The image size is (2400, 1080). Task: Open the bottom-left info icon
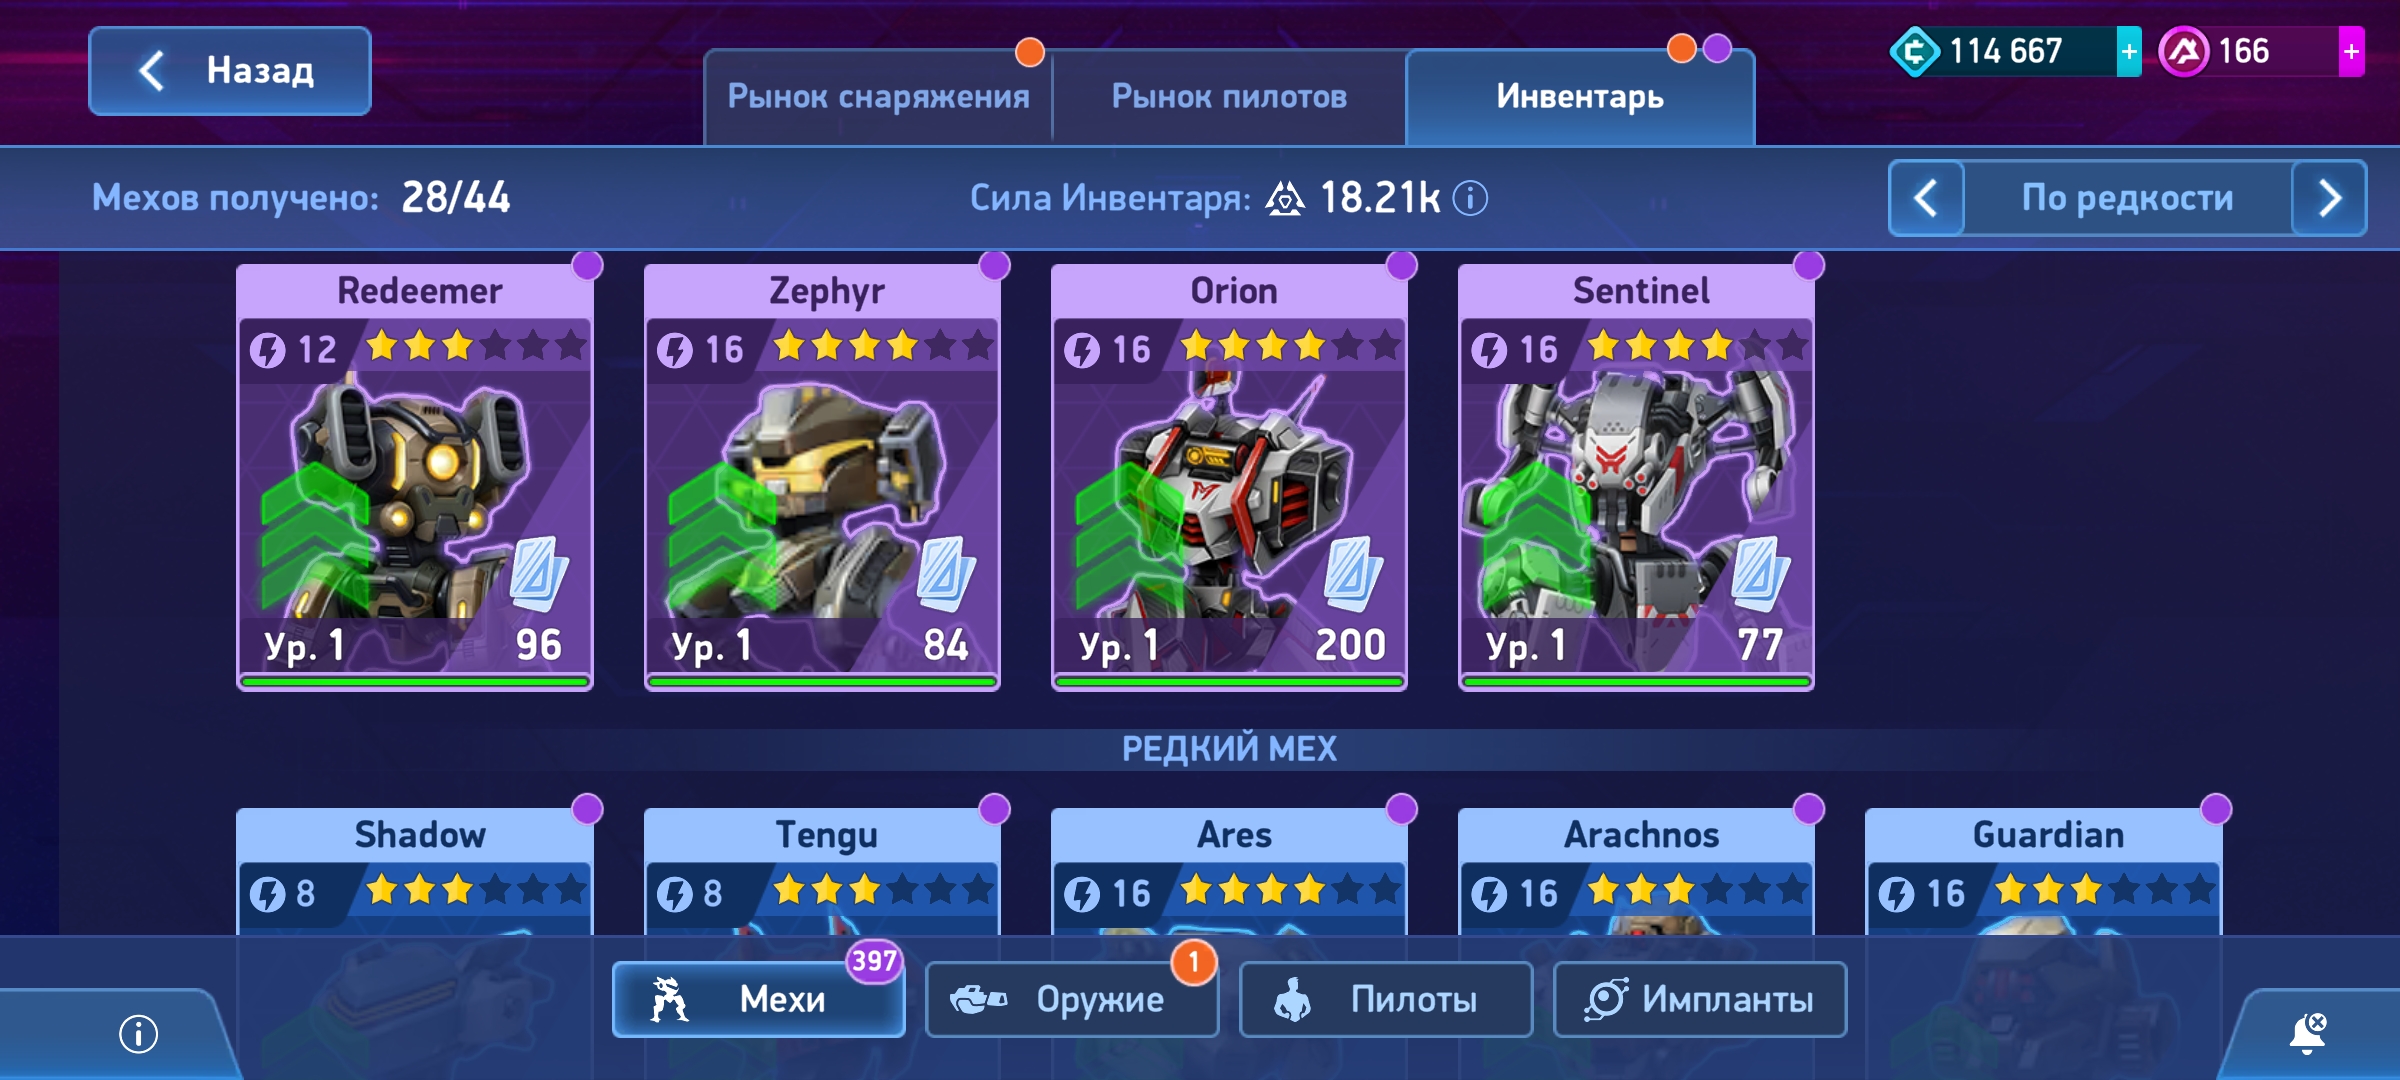click(139, 1034)
